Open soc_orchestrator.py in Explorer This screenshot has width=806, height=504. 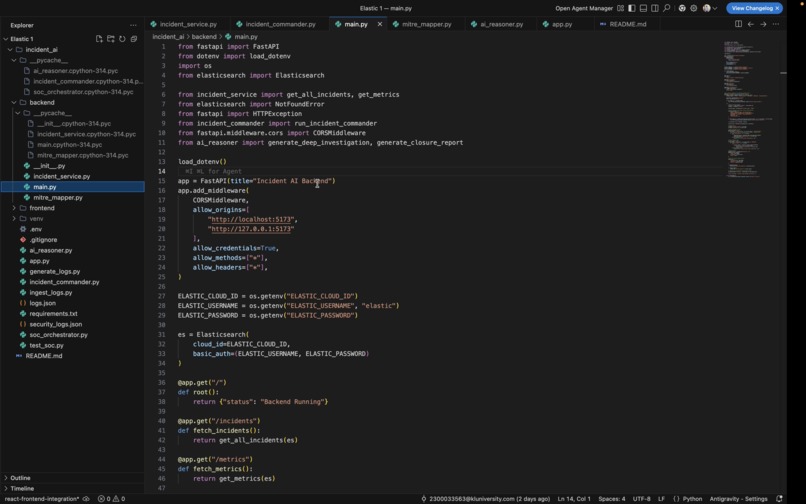(x=59, y=334)
